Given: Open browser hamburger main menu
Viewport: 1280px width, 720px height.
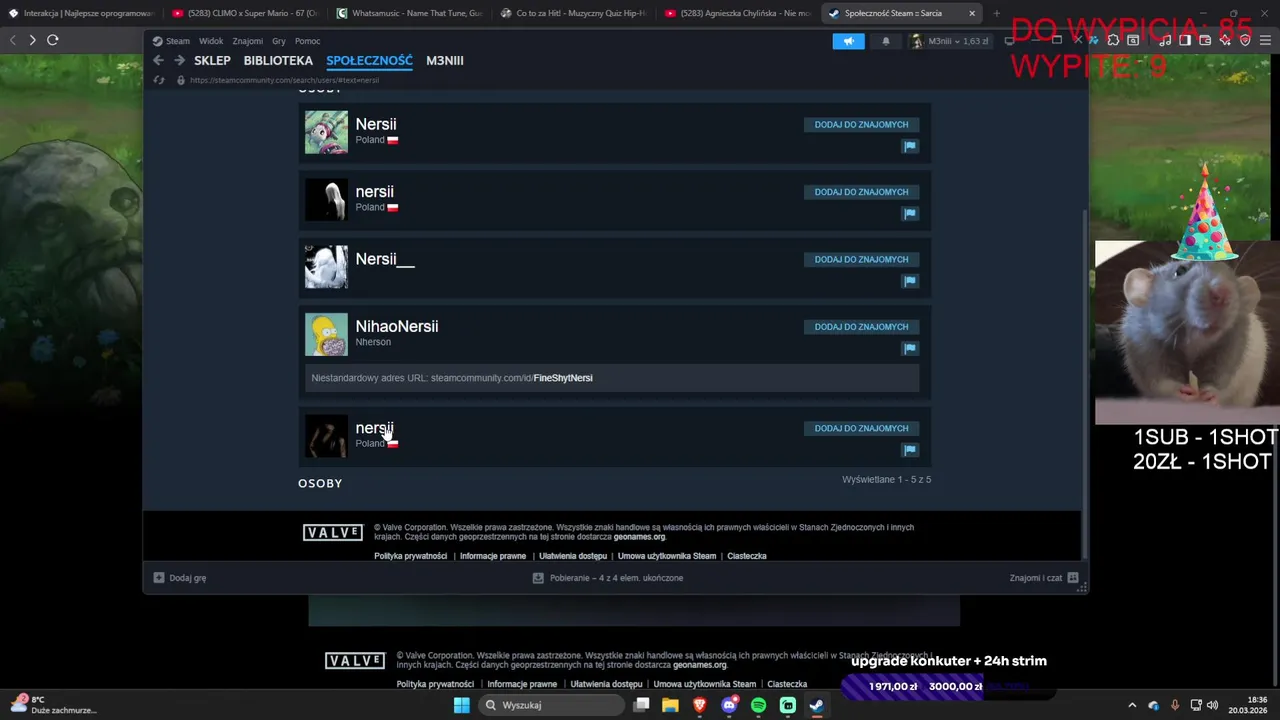Looking at the screenshot, I should tap(1265, 40).
